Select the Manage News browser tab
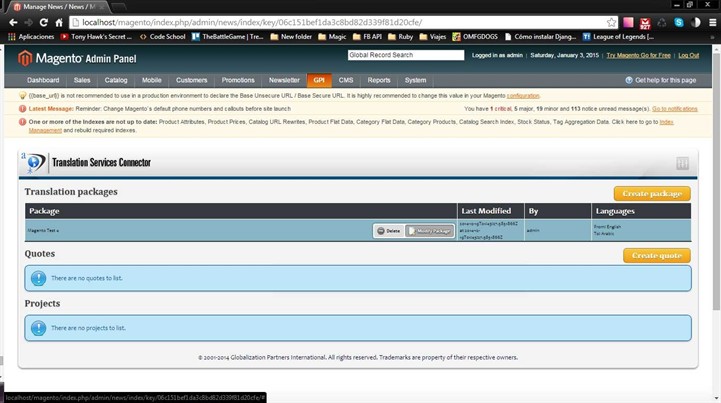This screenshot has width=721, height=403. tap(59, 7)
